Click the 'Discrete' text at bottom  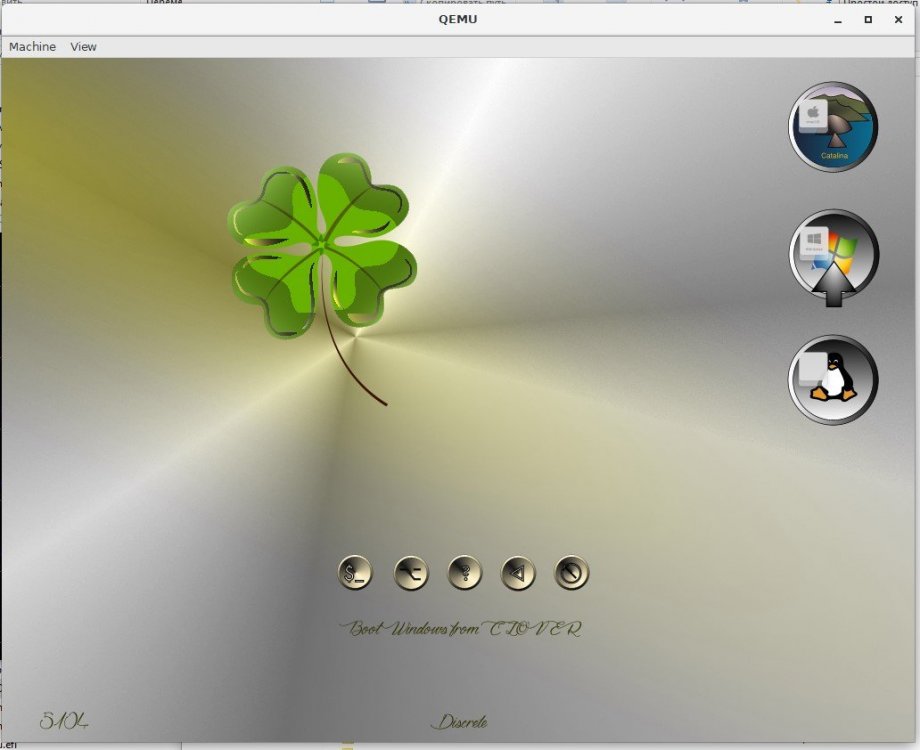coord(459,722)
